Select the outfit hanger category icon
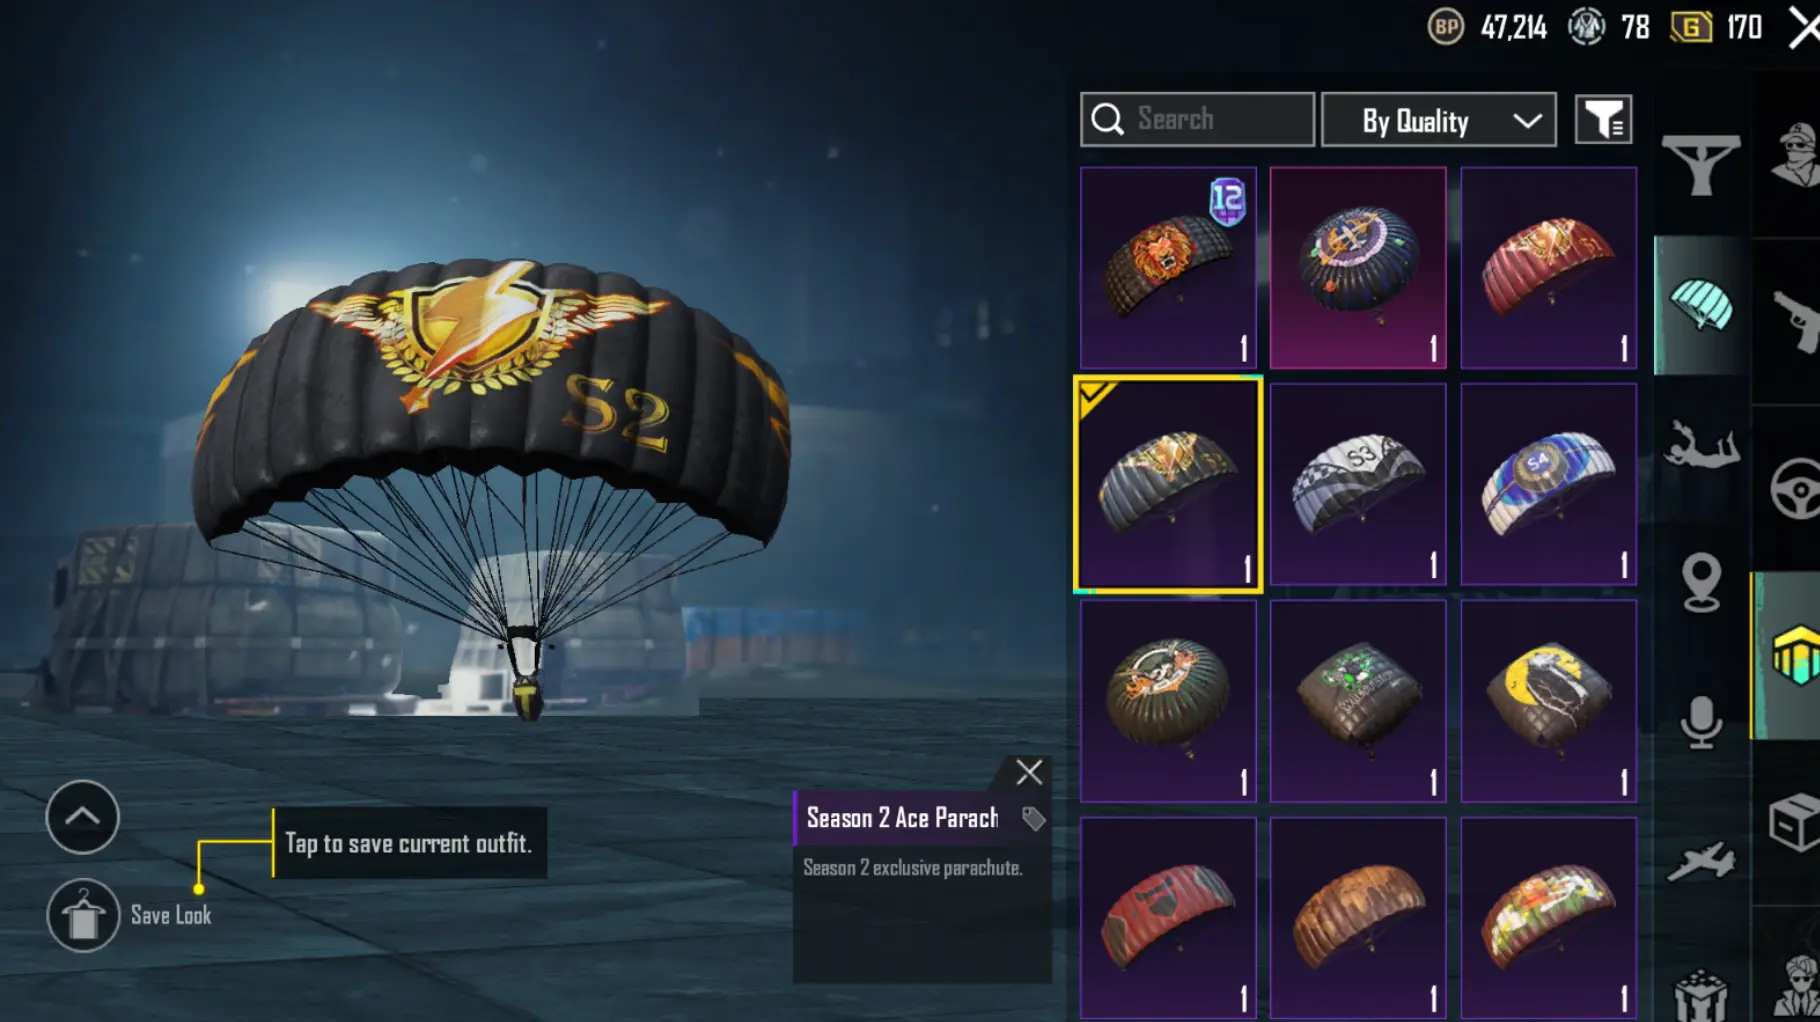The width and height of the screenshot is (1820, 1022). [1700, 165]
